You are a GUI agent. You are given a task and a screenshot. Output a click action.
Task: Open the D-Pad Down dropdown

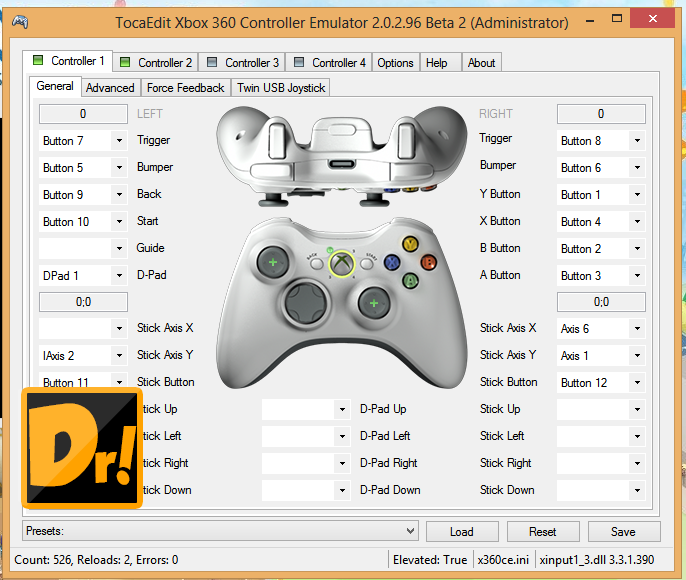tap(306, 490)
